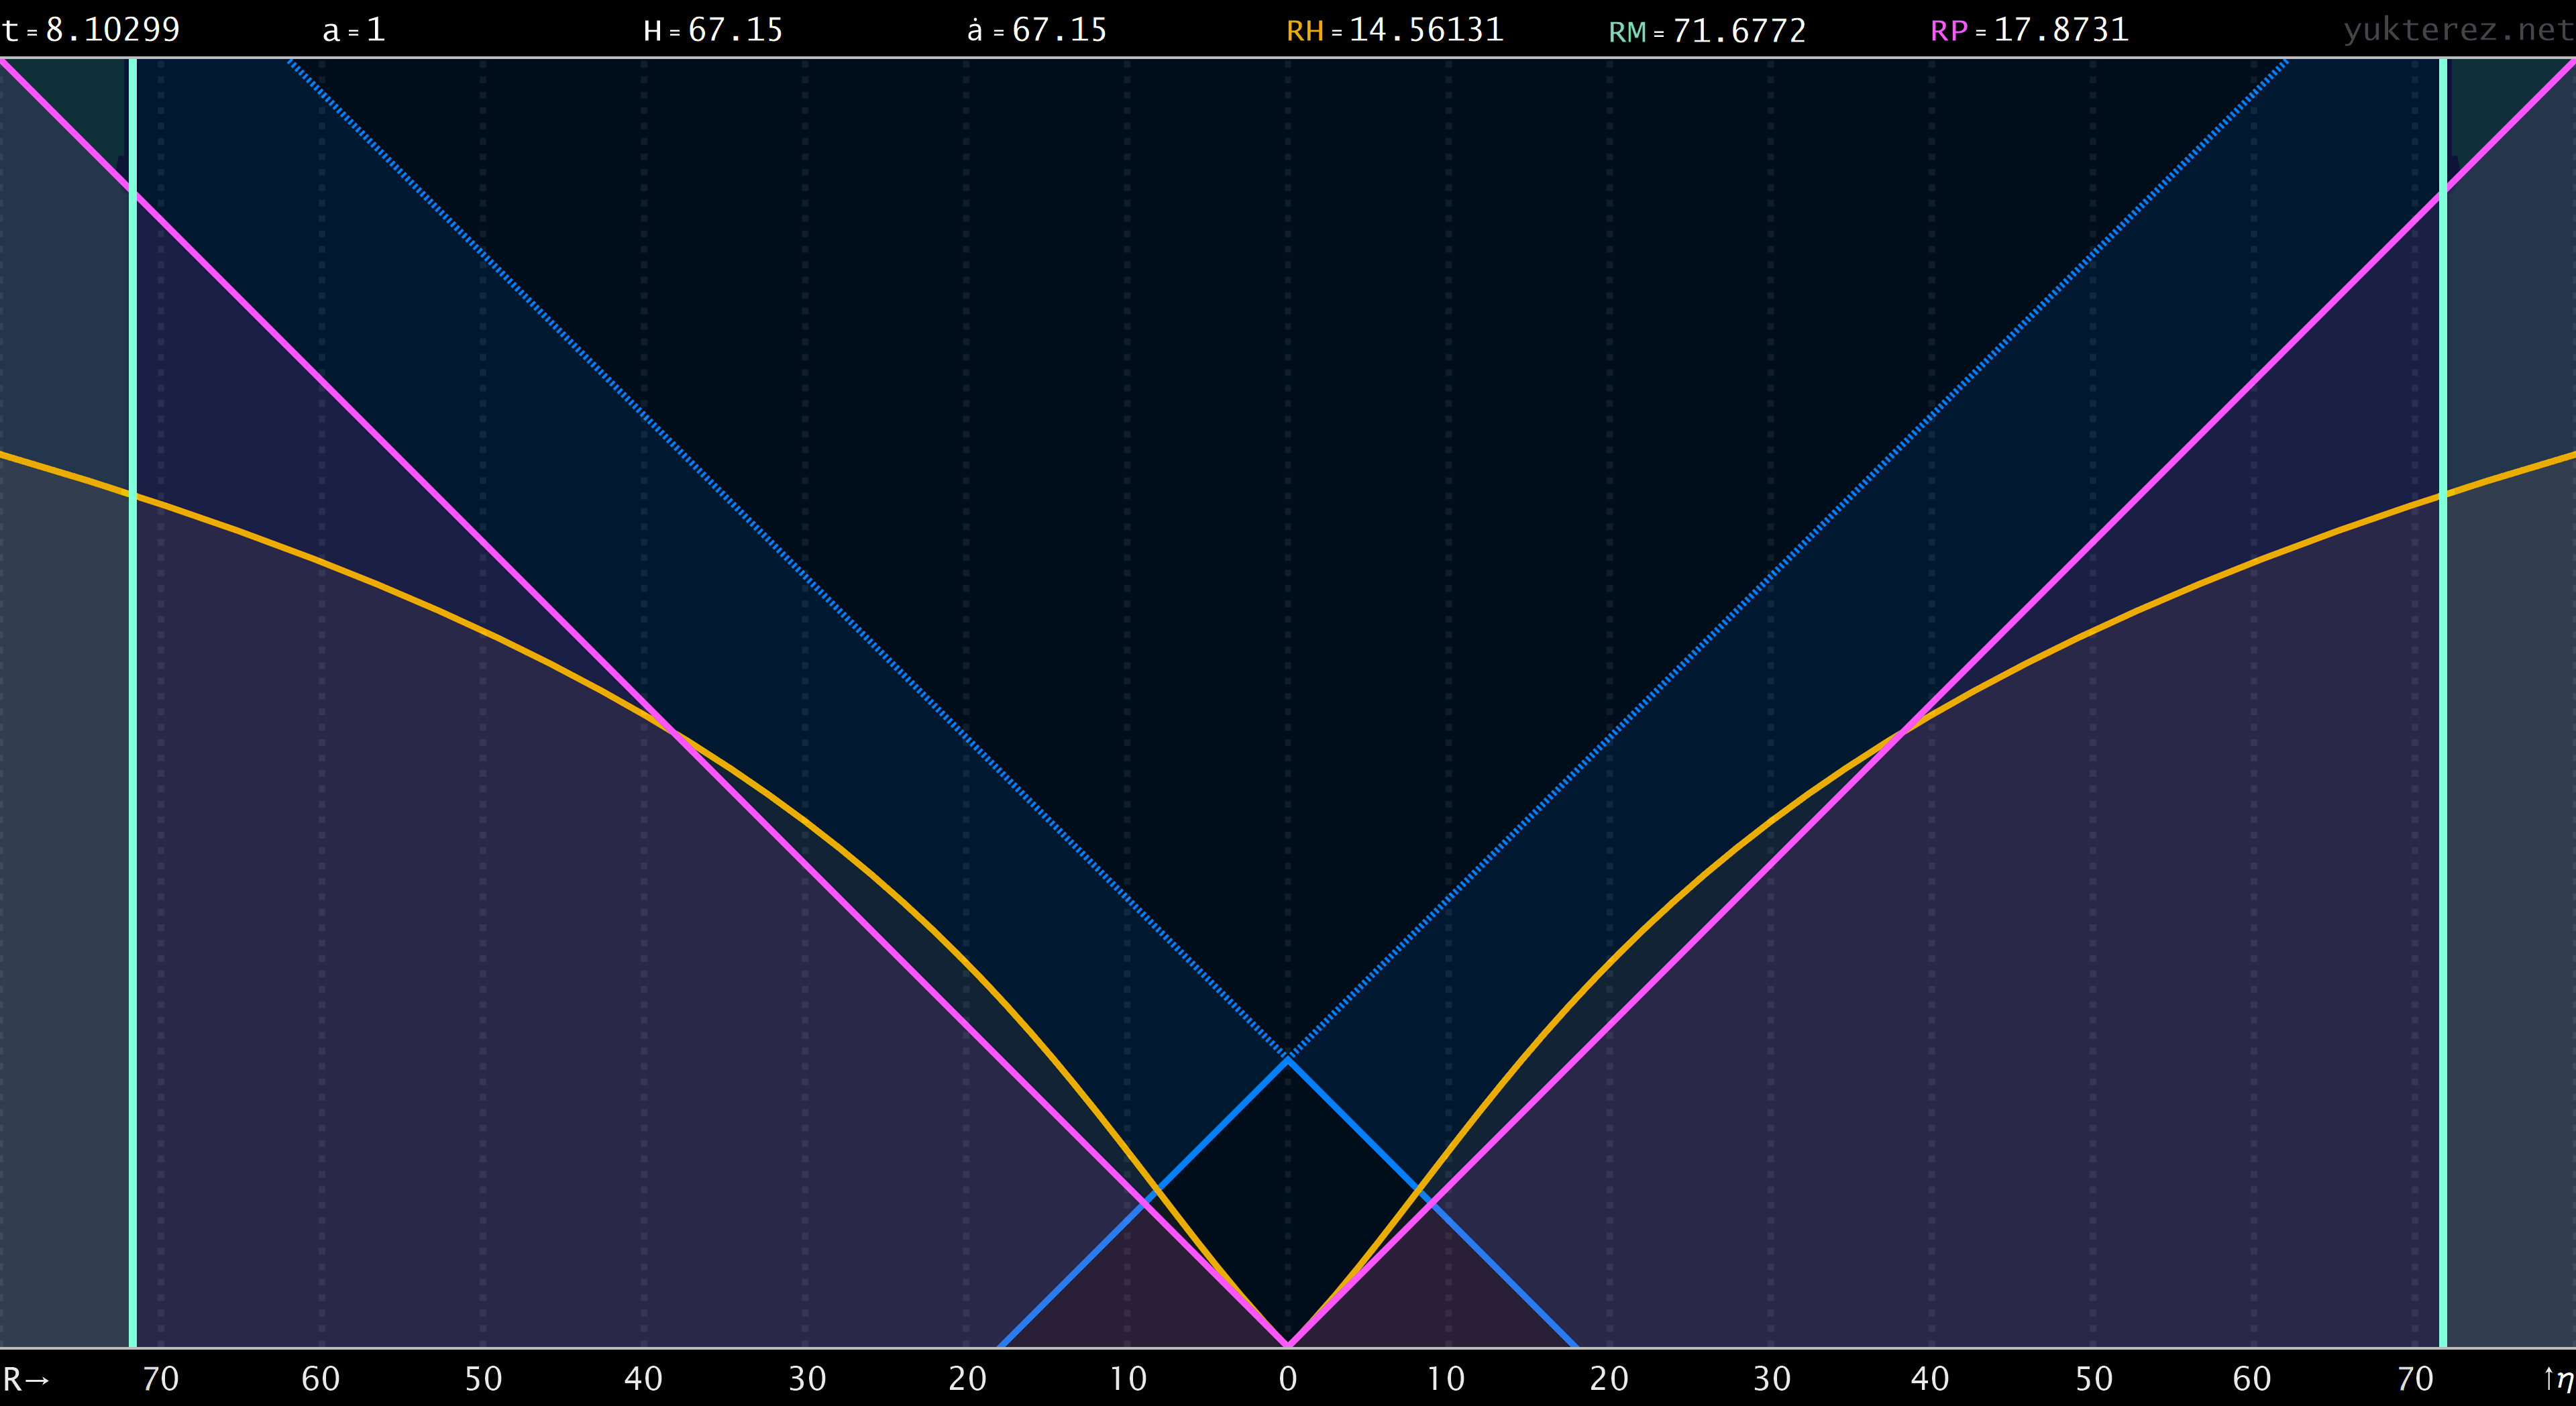Click the Hubble parameter value H = 67.15
The image size is (2576, 1406).
coord(713,30)
